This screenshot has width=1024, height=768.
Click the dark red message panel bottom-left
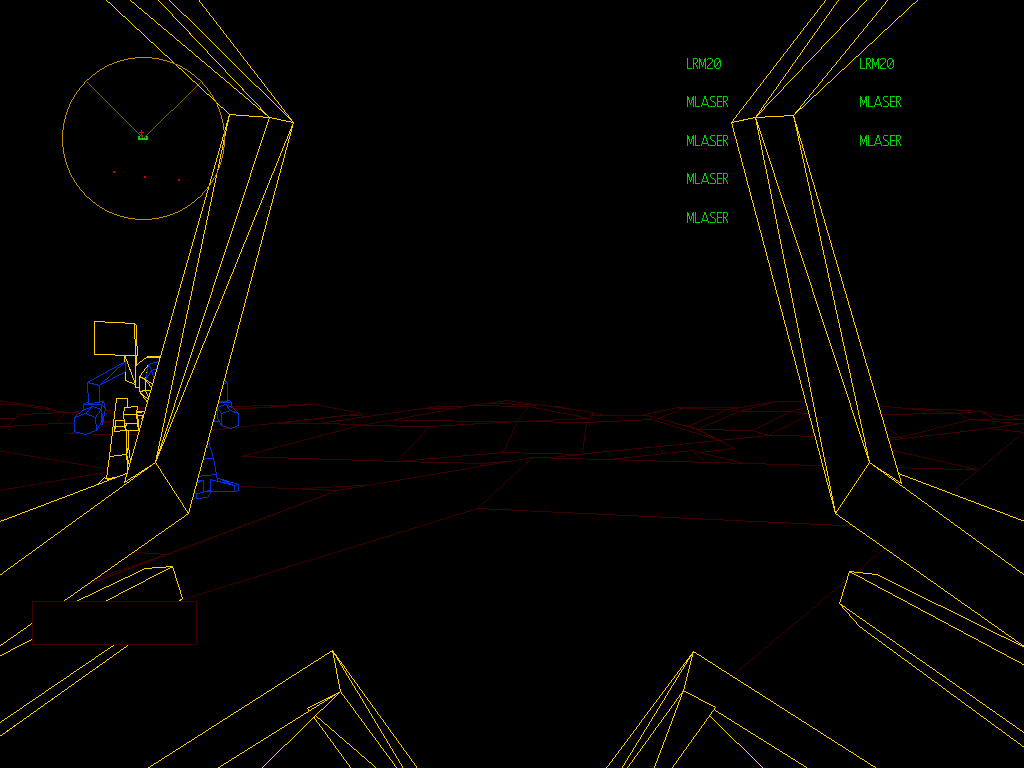pos(115,620)
